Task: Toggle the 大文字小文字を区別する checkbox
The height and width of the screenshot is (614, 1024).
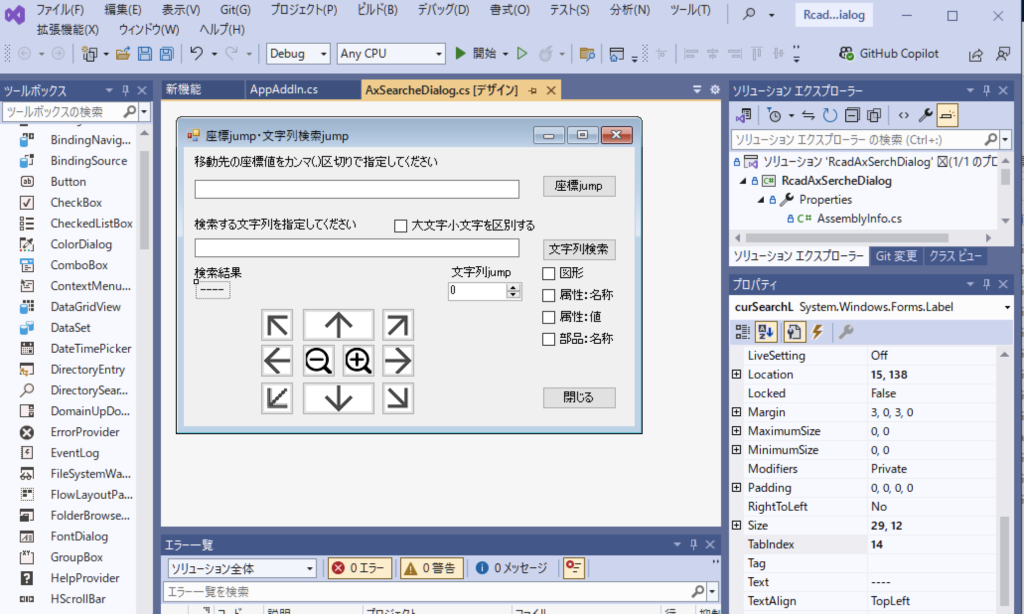Action: [x=400, y=226]
